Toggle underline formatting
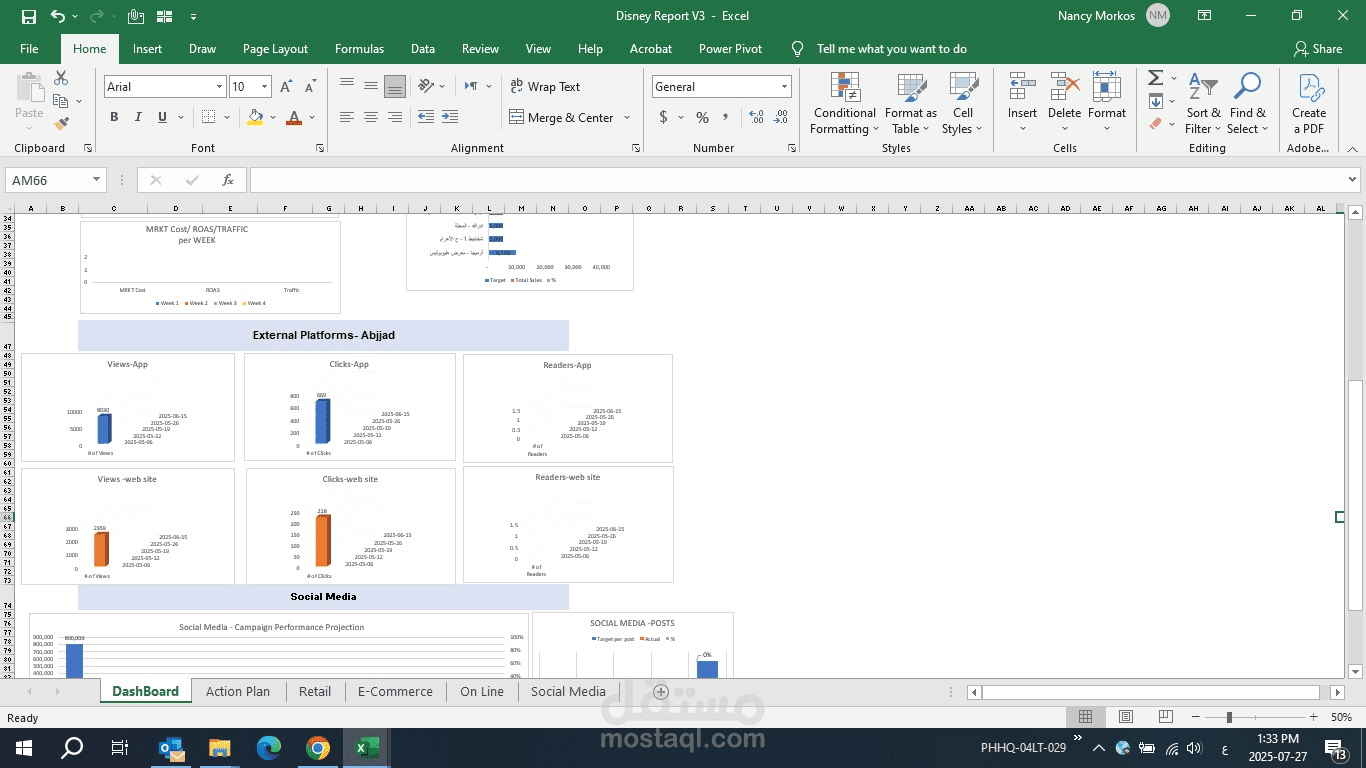Viewport: 1366px width, 768px height. pos(163,118)
